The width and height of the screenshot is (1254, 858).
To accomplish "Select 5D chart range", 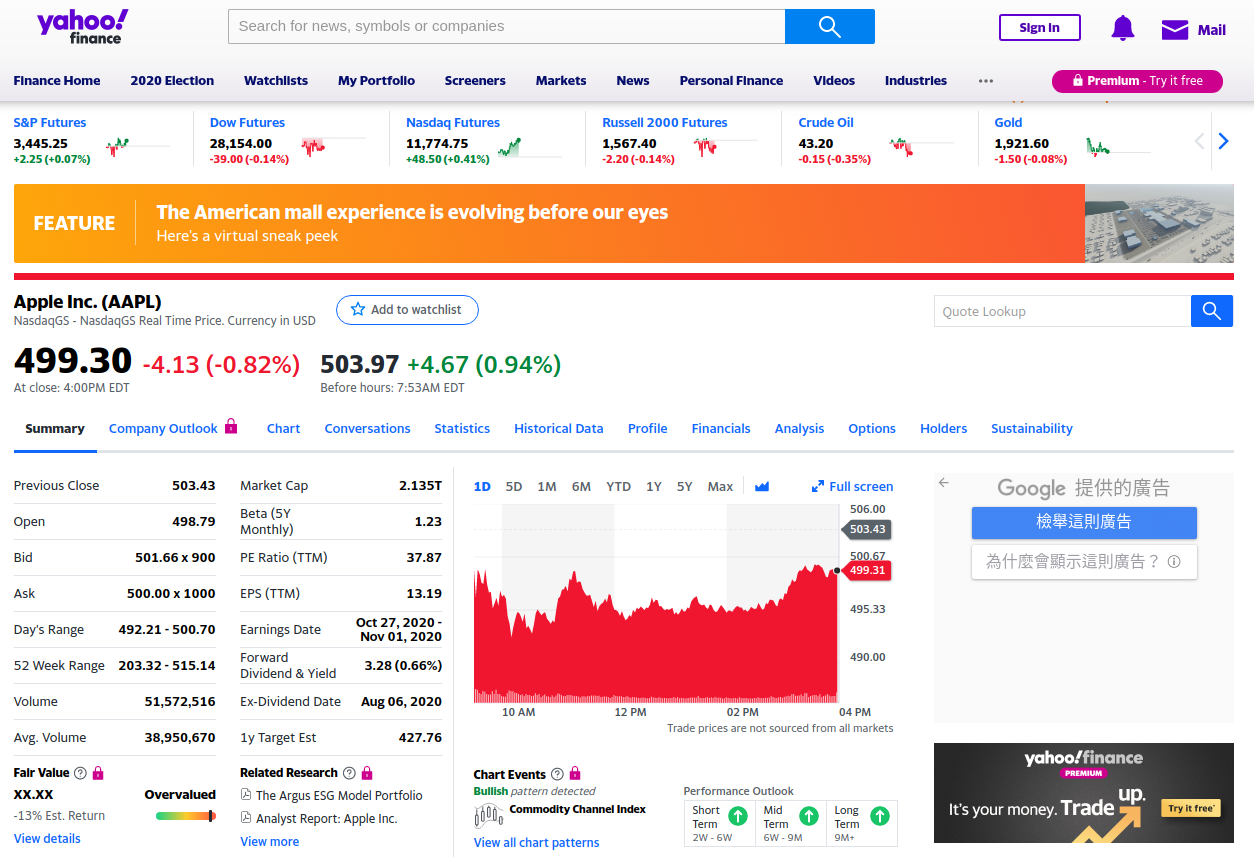I will coord(514,486).
